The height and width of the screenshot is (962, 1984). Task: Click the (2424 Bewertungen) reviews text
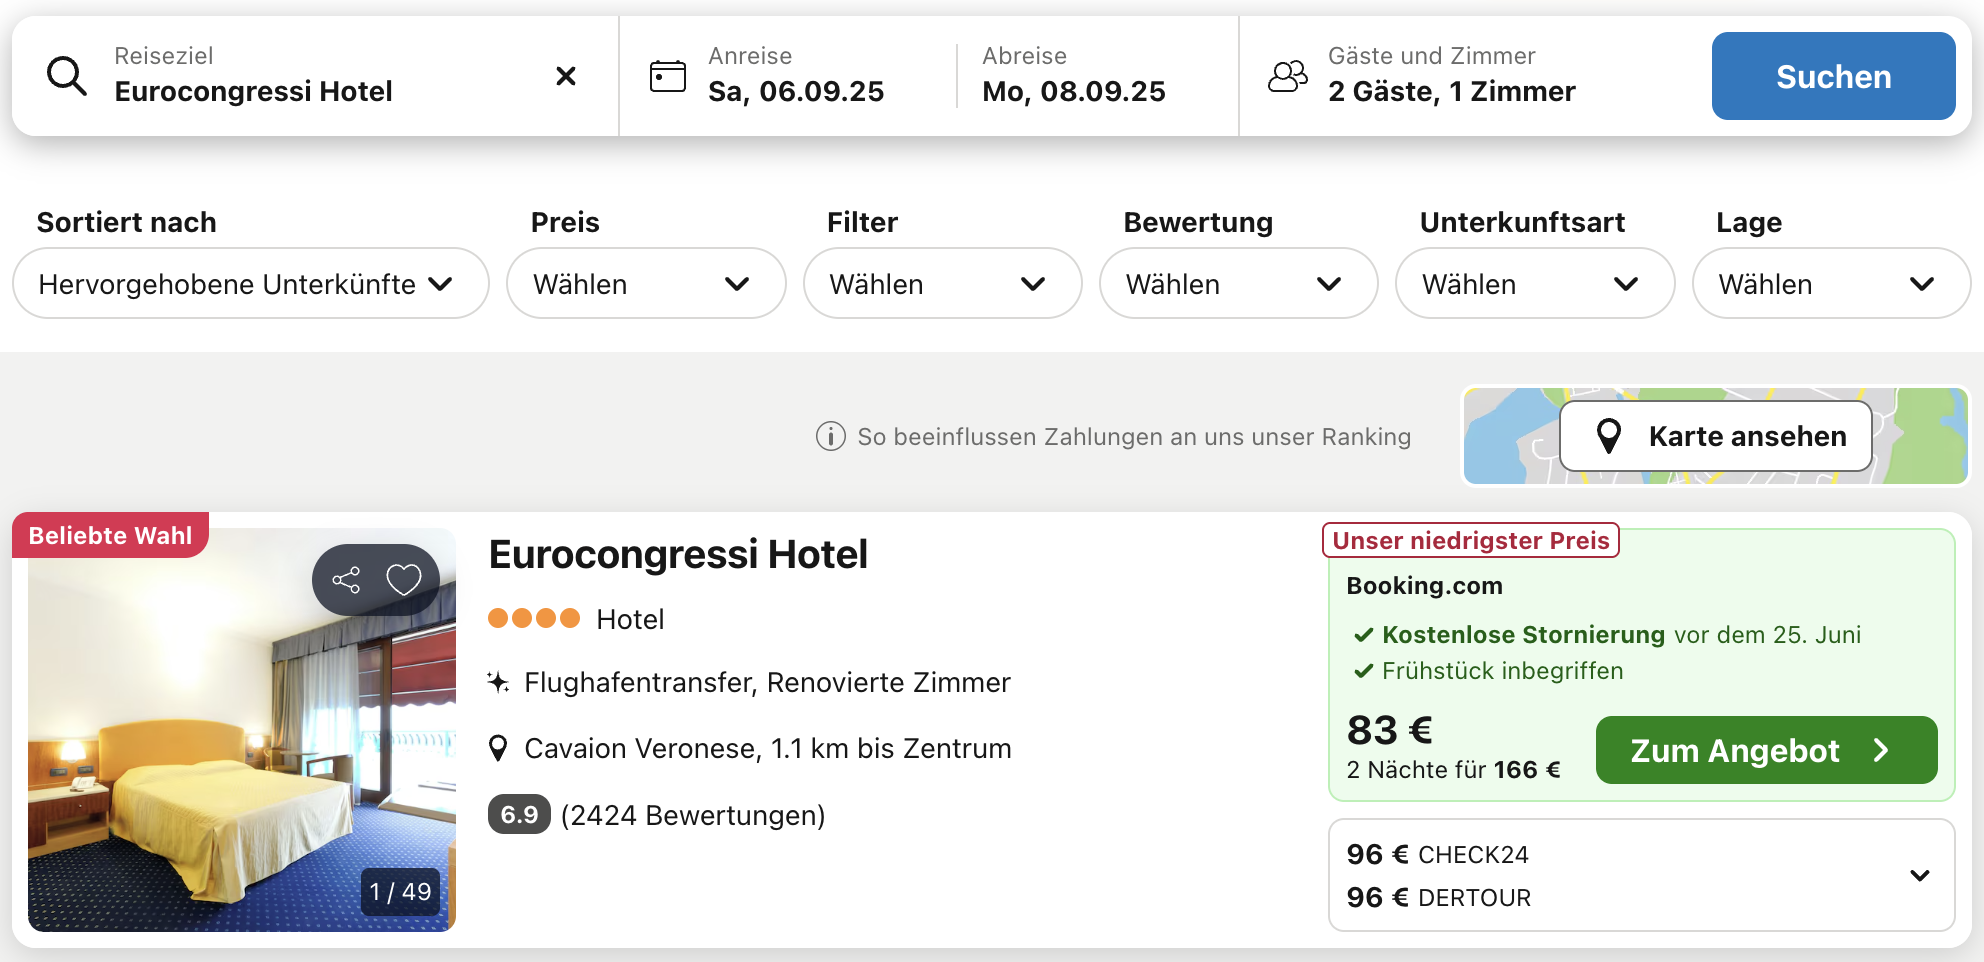[693, 816]
